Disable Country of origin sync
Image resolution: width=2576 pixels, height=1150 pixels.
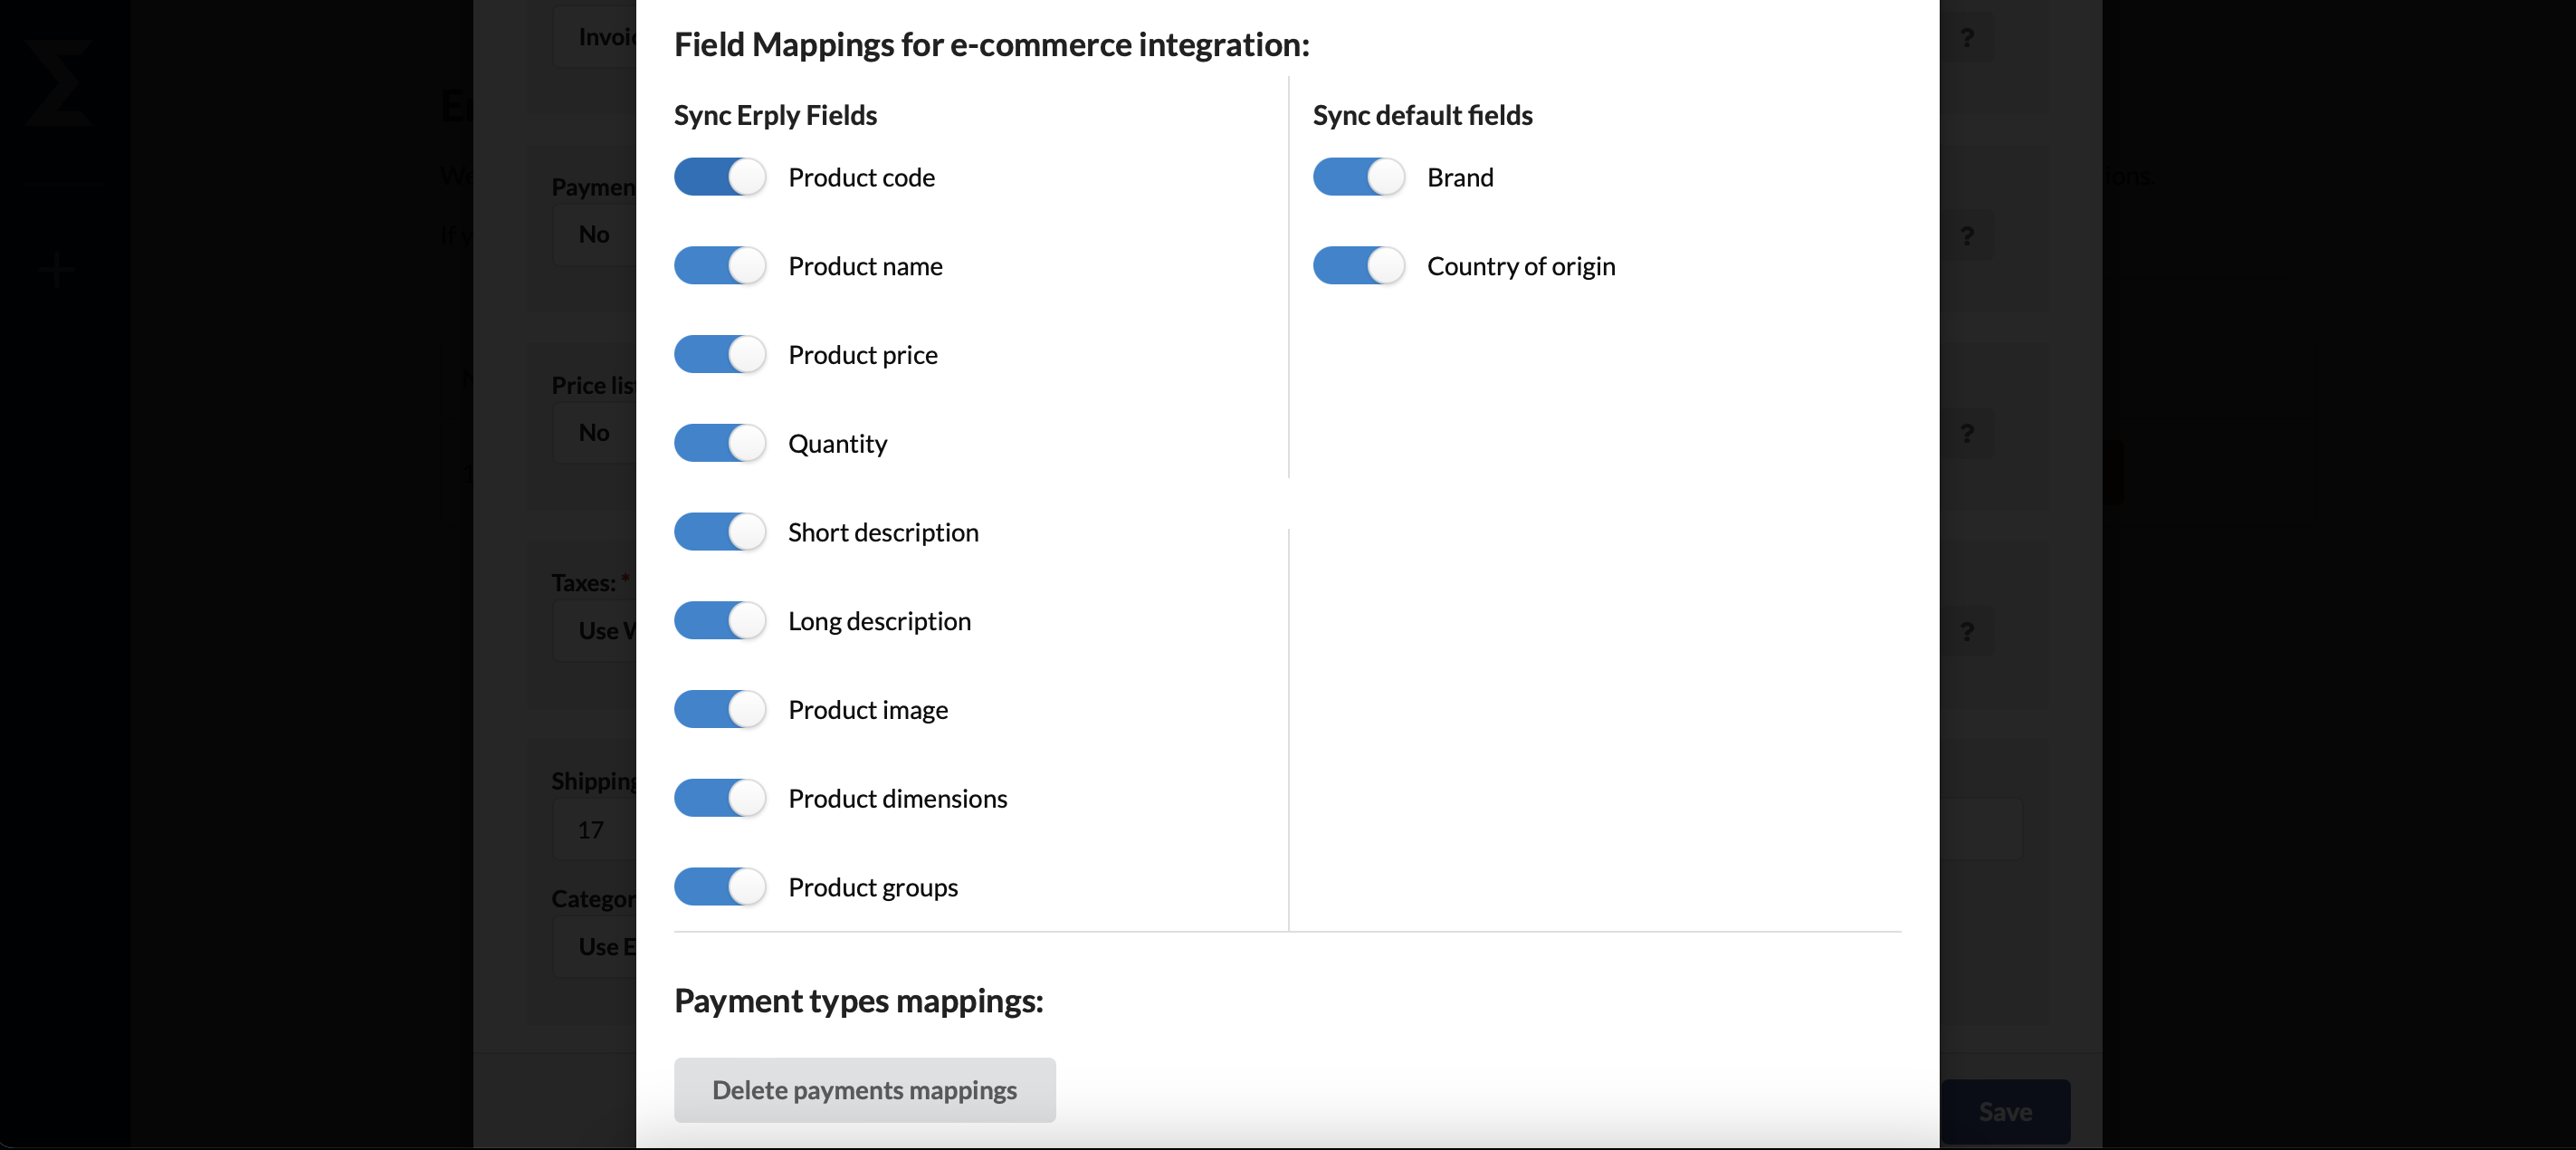click(1359, 266)
